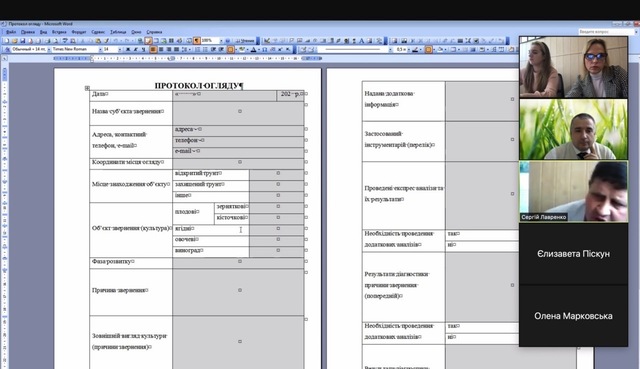Select the Єлизавета Піскун participant tile

573,254
